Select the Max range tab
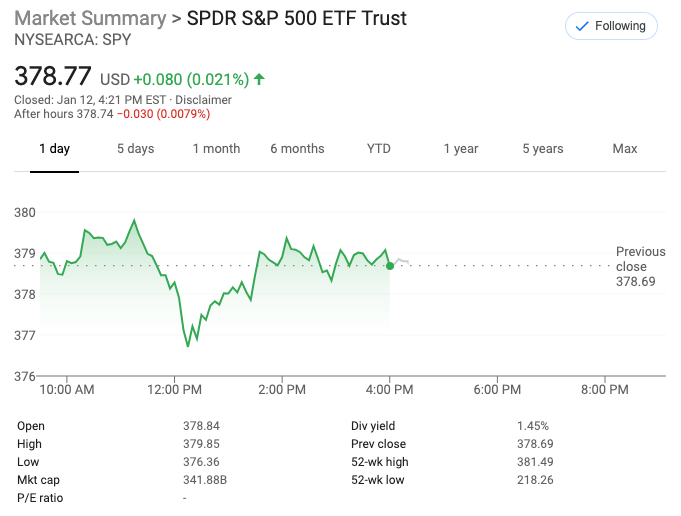 (625, 149)
